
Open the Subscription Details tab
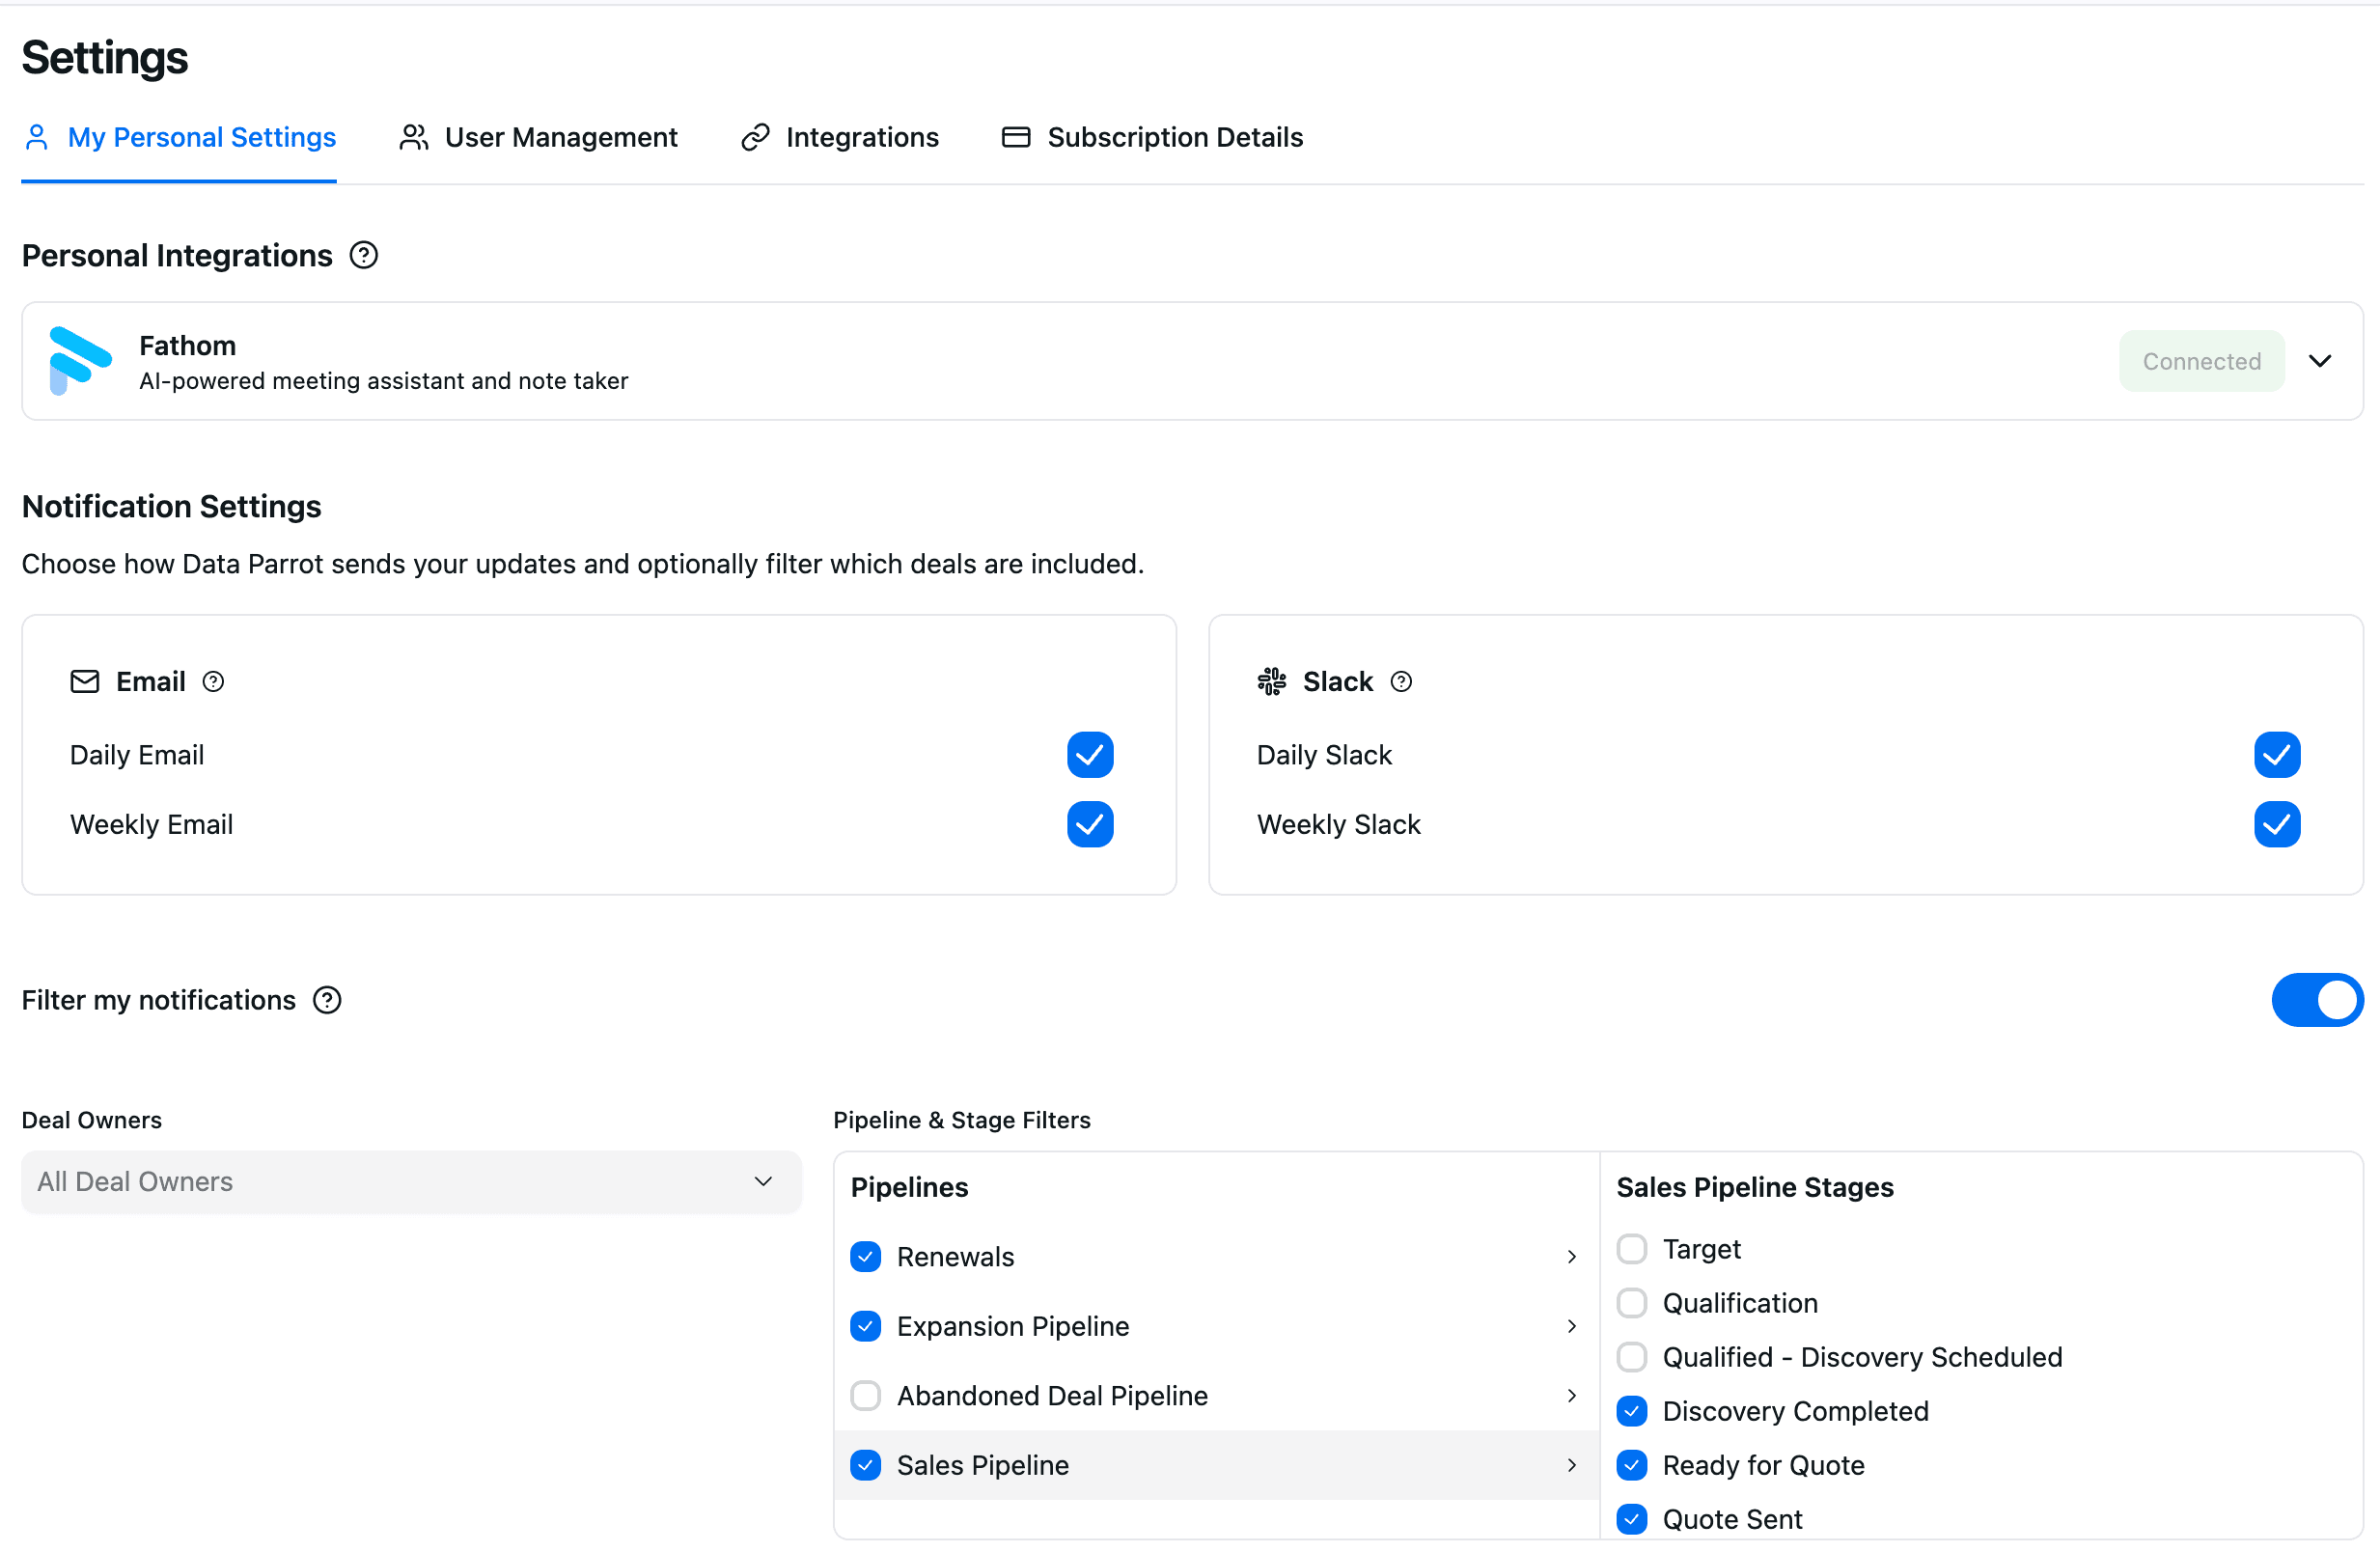point(1174,137)
